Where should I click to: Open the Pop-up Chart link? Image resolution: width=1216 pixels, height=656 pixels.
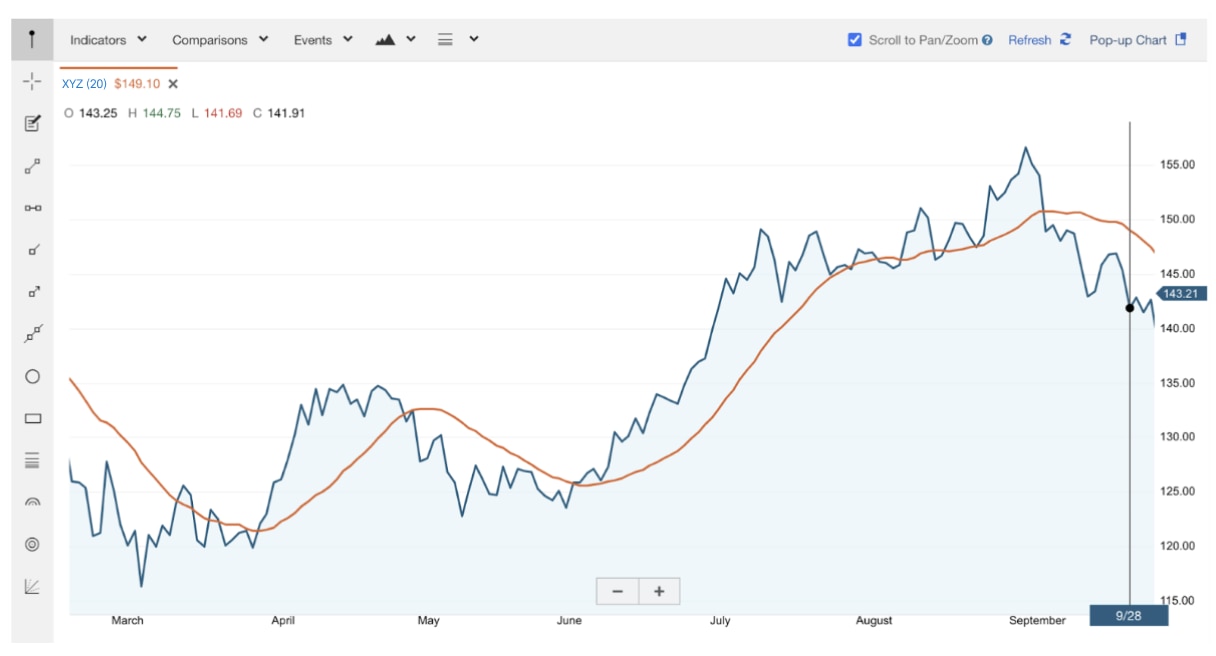pos(1137,40)
